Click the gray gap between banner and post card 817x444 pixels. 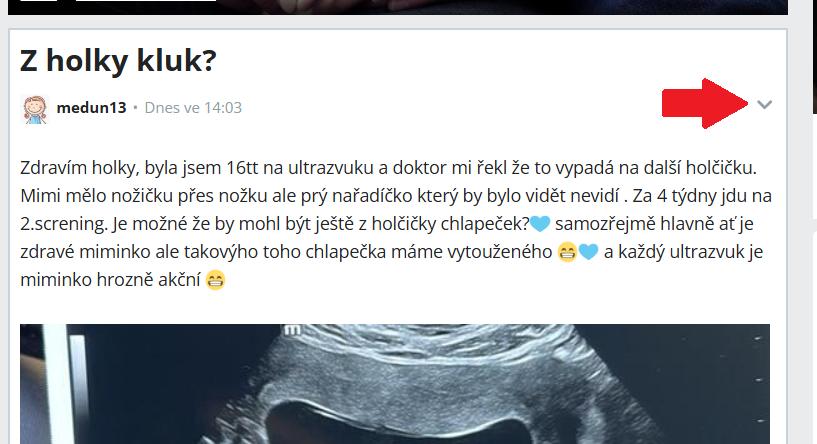coord(398,21)
